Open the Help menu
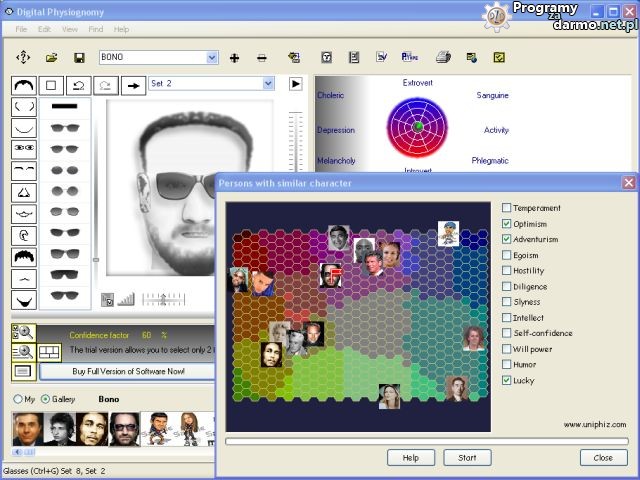 121,30
